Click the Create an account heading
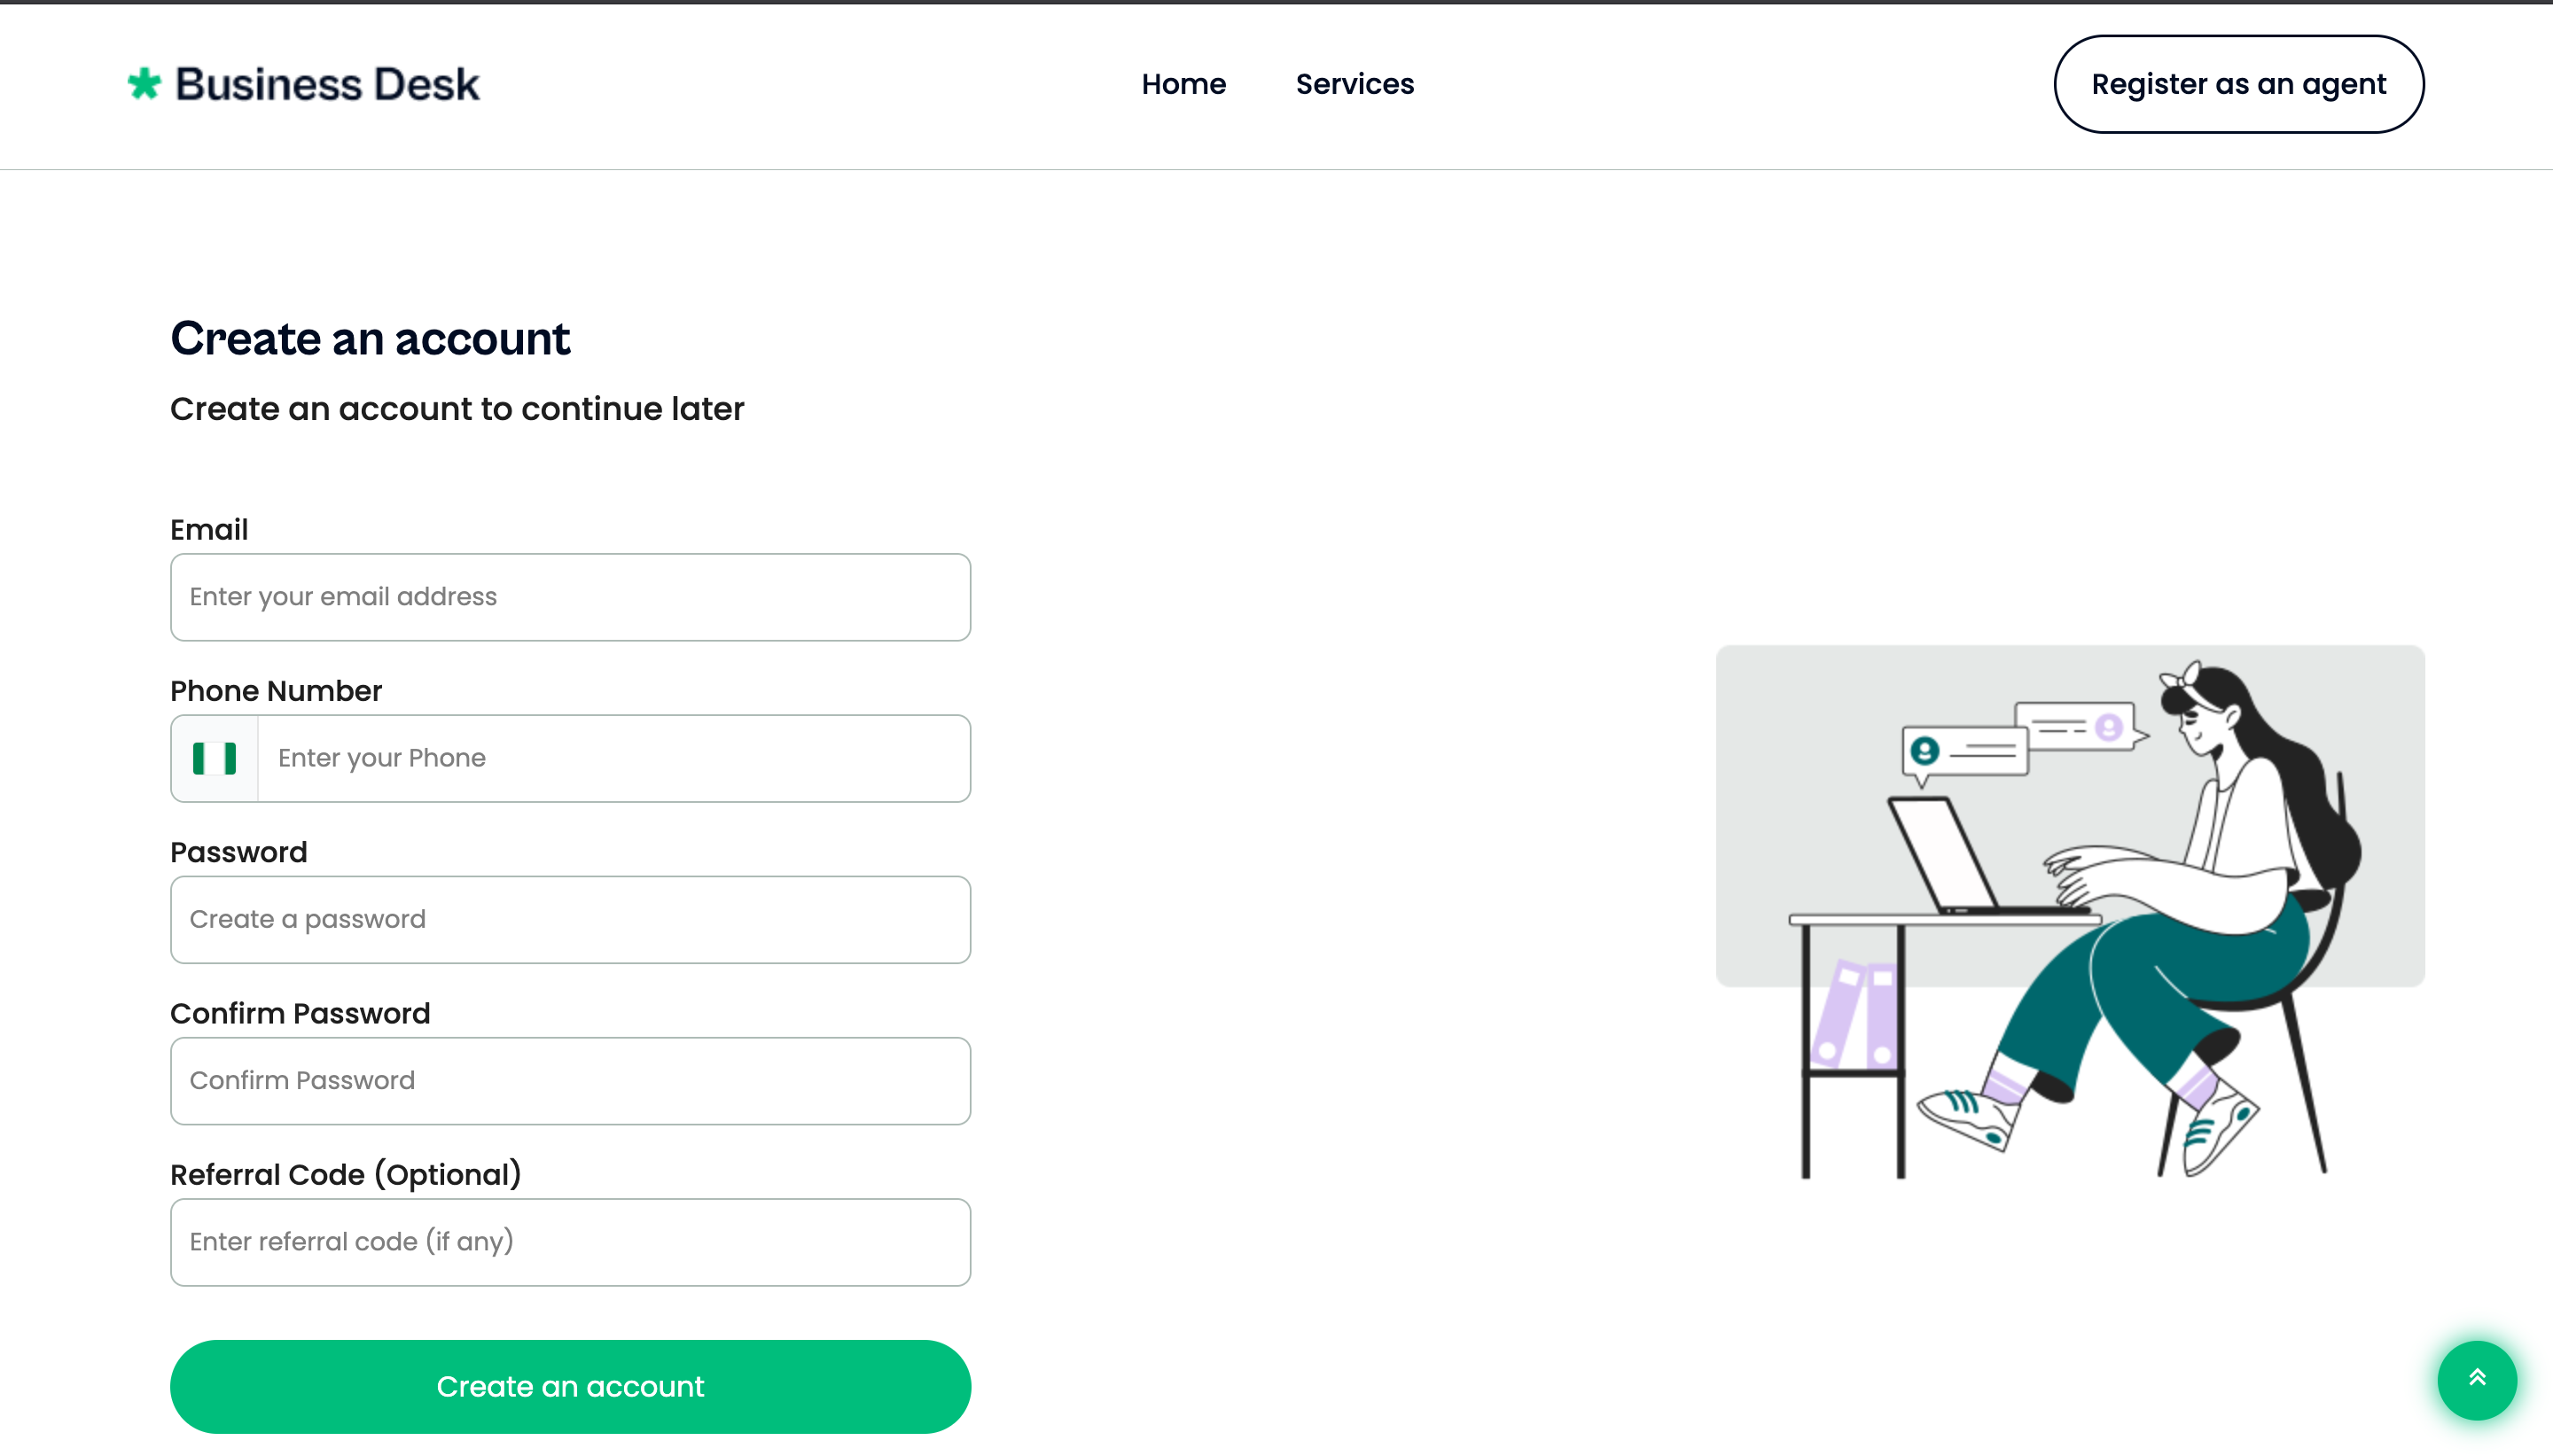 (x=370, y=339)
